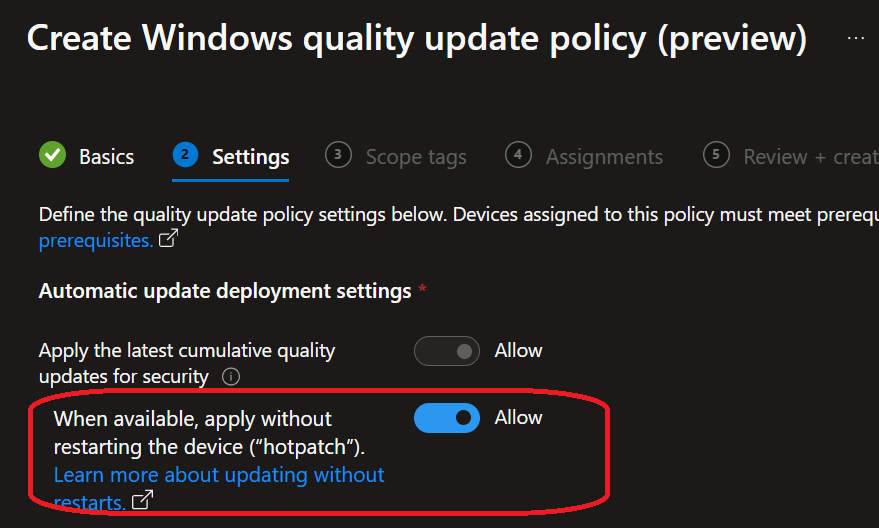Screen dimensions: 879x528
Task: Open "Learn more about updating without restarts" link
Action: click(218, 474)
